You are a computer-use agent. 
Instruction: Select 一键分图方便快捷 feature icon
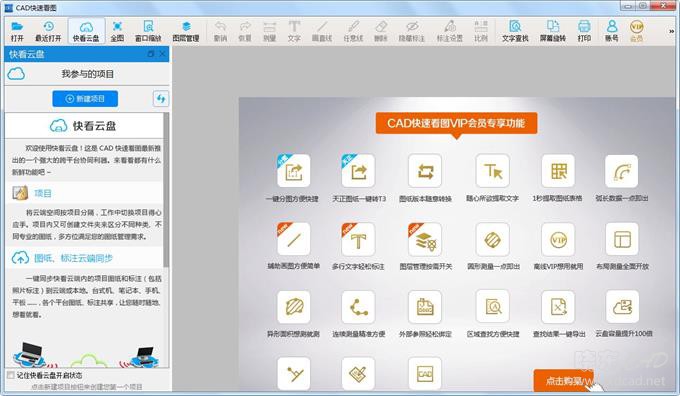pos(294,171)
